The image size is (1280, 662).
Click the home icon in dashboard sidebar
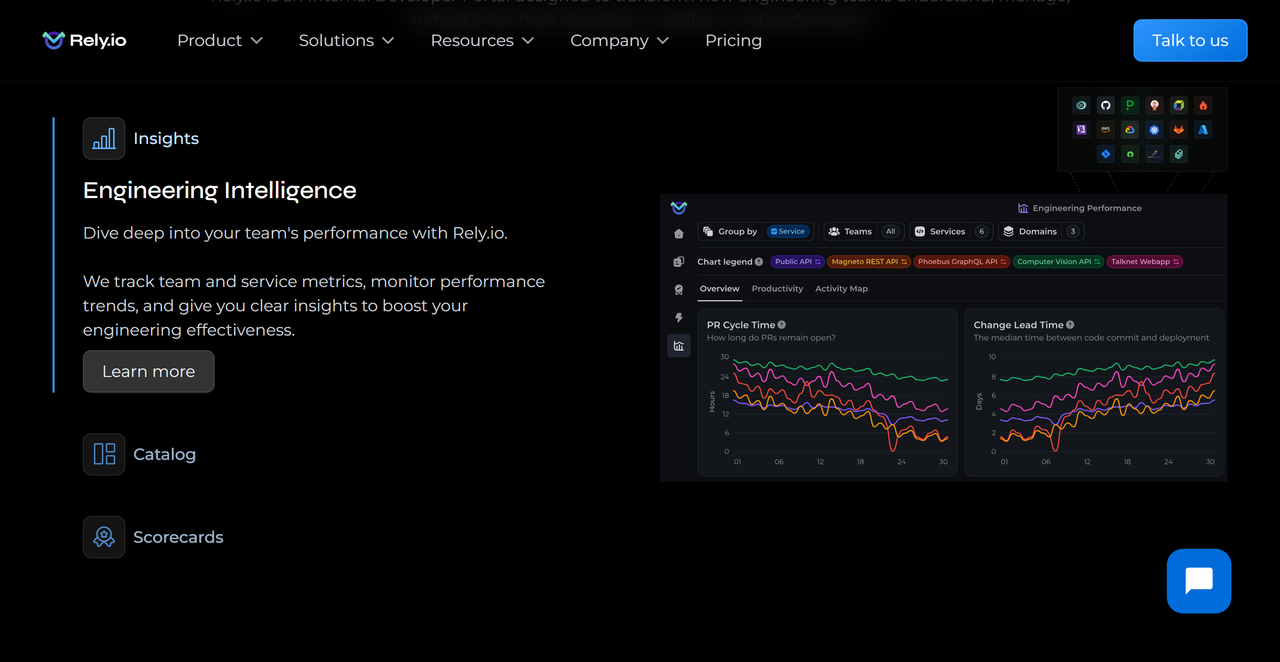click(679, 234)
